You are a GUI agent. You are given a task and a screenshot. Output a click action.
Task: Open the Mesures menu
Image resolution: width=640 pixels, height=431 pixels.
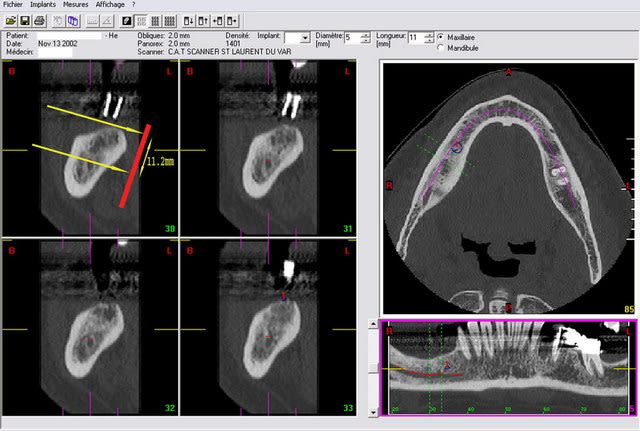tap(82, 5)
